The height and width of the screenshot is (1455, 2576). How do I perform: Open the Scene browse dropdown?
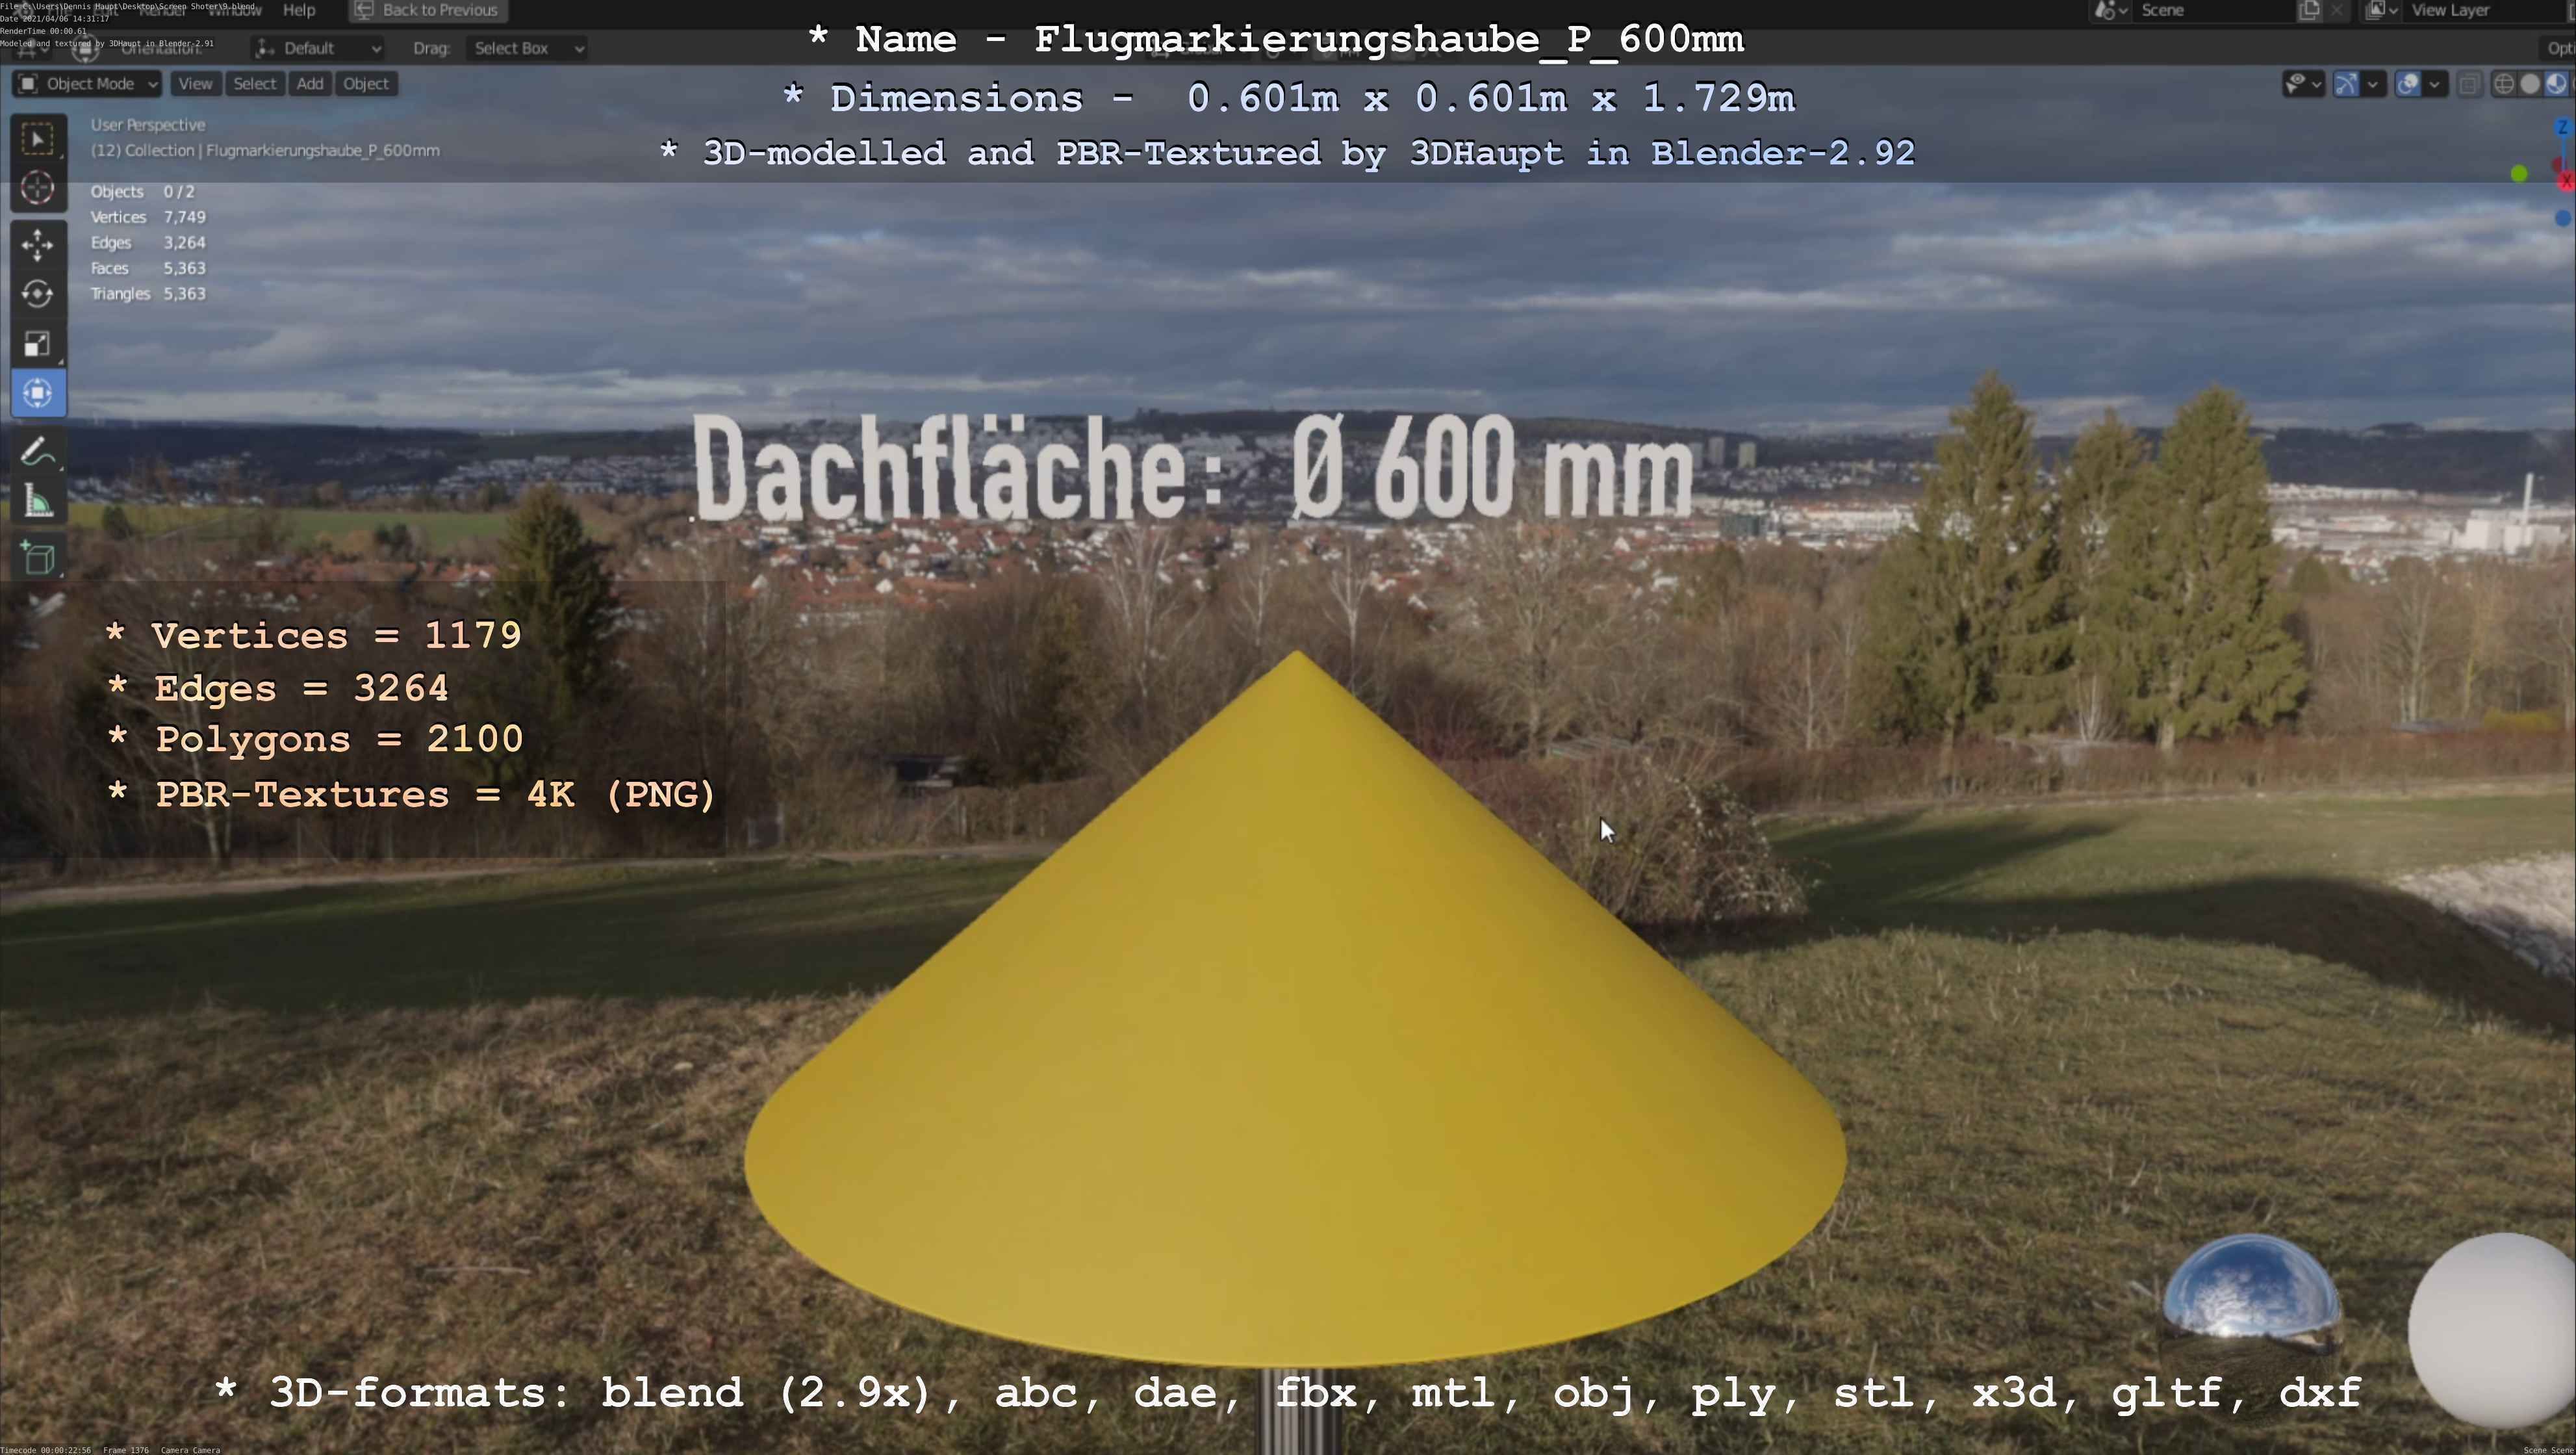[2111, 10]
